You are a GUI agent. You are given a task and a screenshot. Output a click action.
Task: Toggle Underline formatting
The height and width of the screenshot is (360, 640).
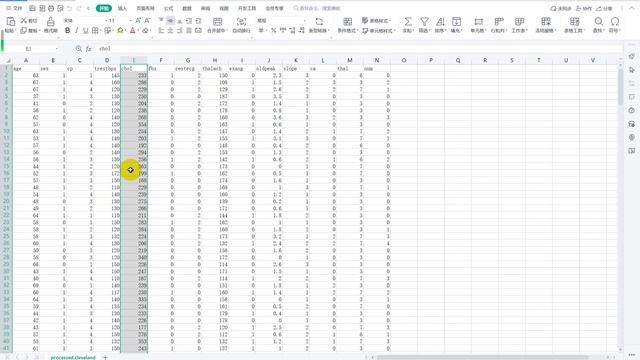point(85,31)
